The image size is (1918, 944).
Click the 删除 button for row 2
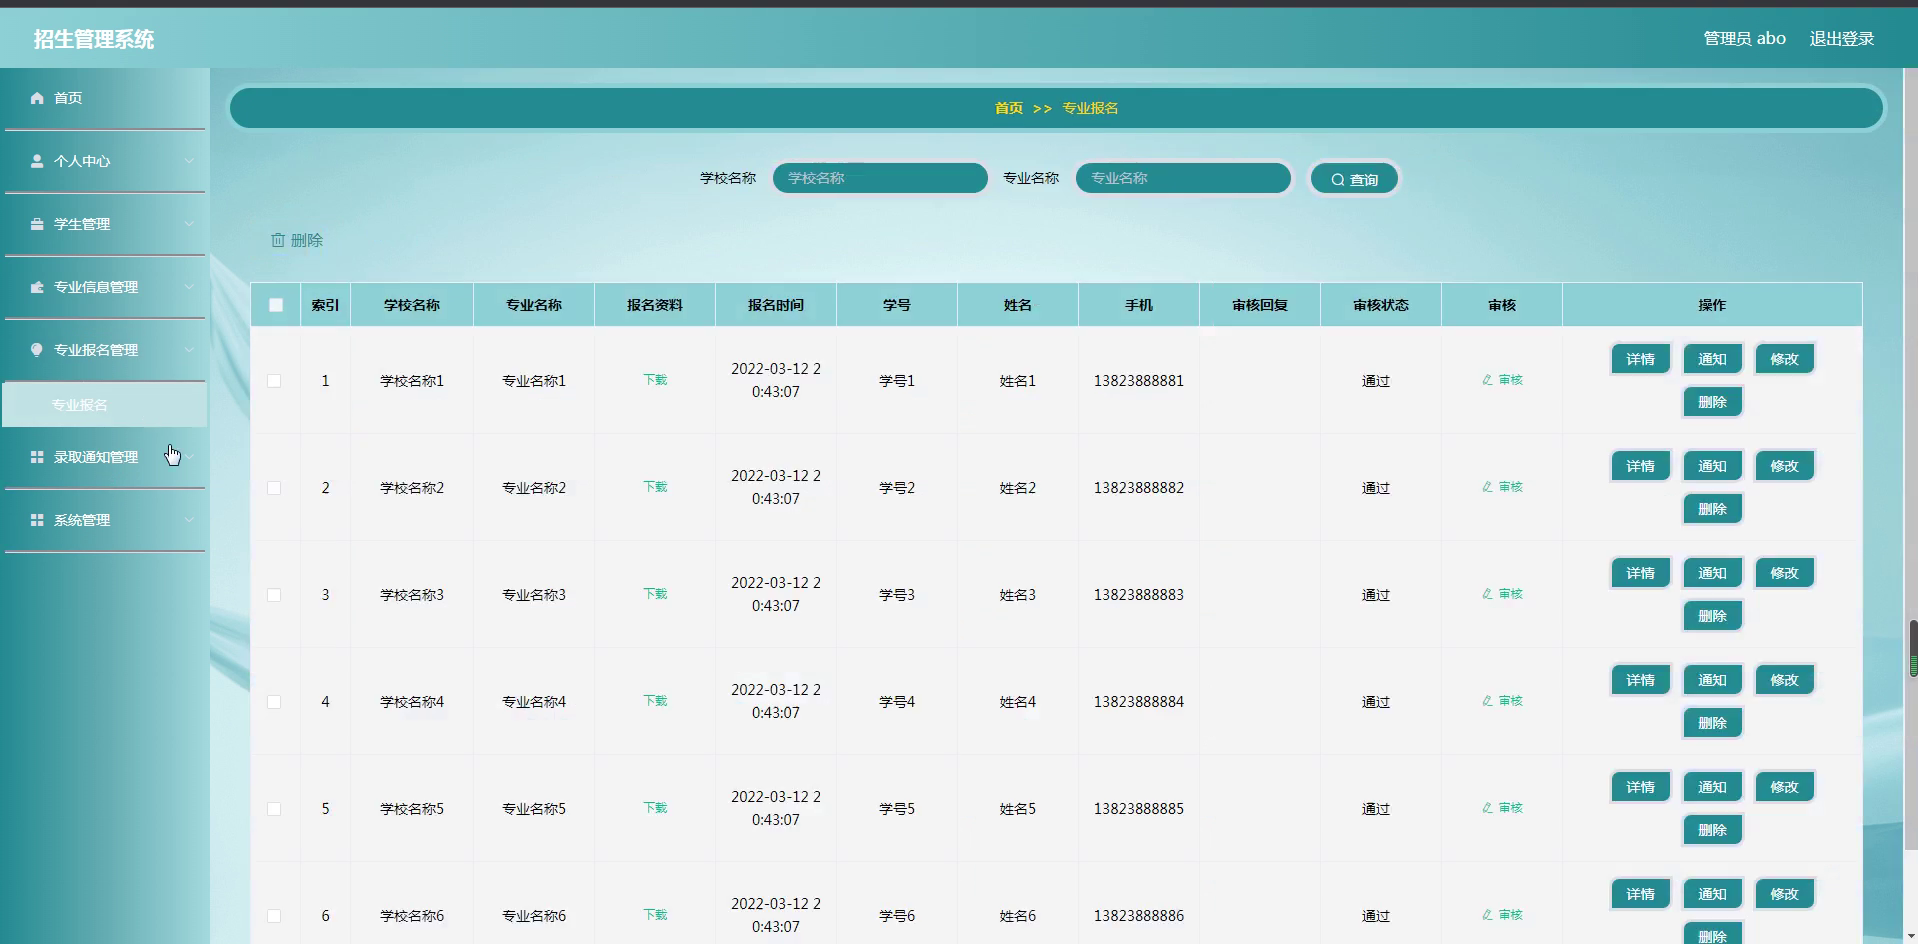[1712, 509]
